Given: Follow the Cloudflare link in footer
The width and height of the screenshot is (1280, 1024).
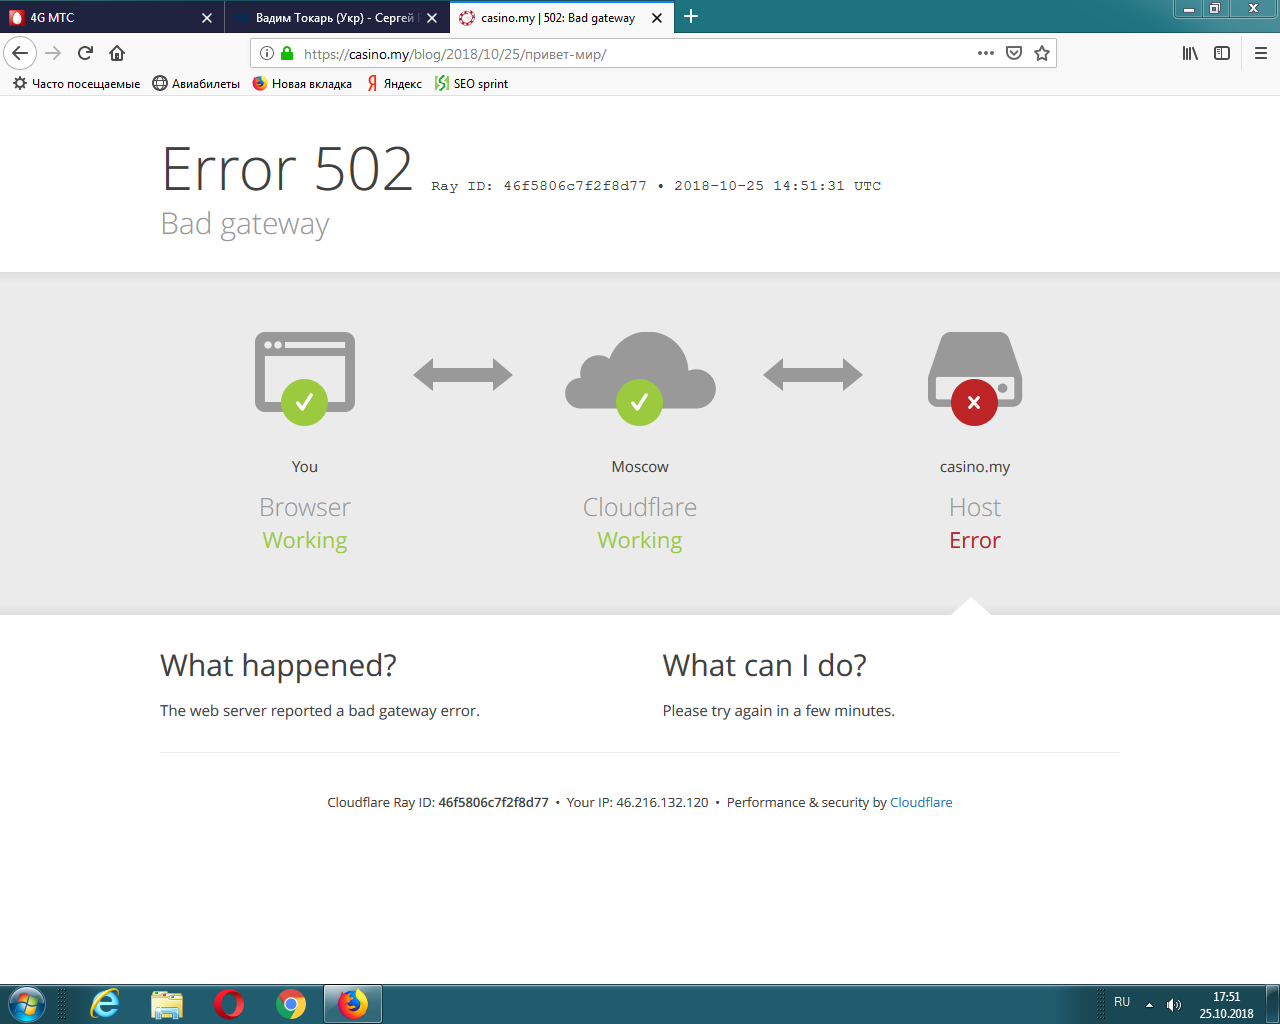Looking at the screenshot, I should (921, 802).
